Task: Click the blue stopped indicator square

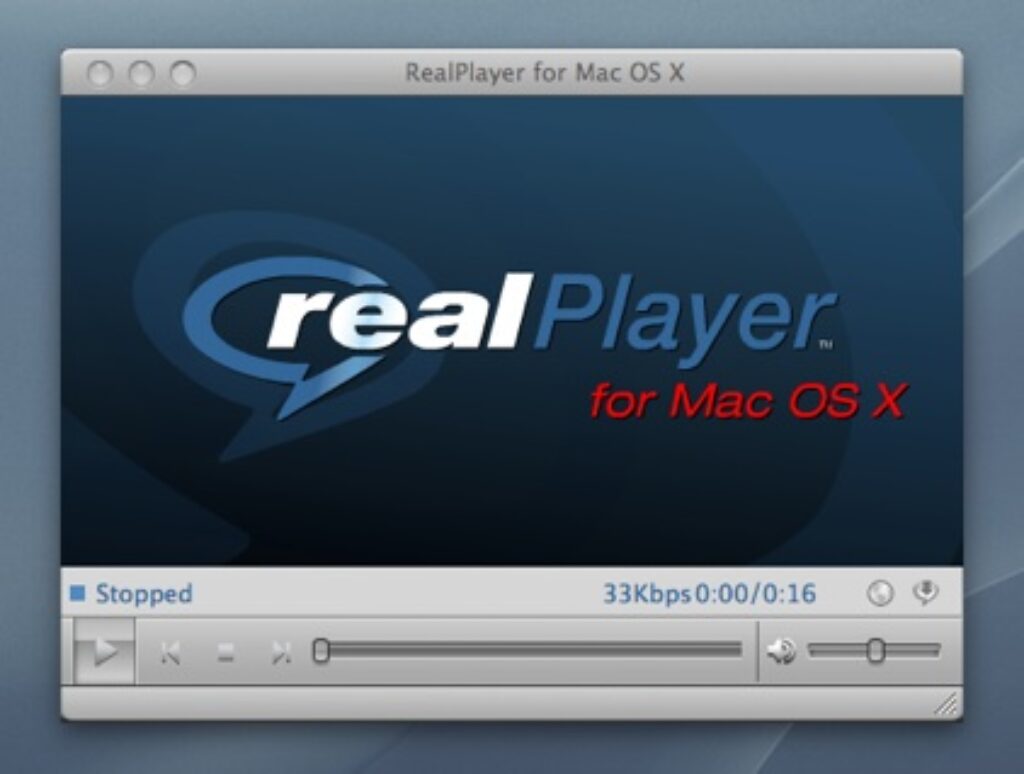Action: tap(78, 593)
